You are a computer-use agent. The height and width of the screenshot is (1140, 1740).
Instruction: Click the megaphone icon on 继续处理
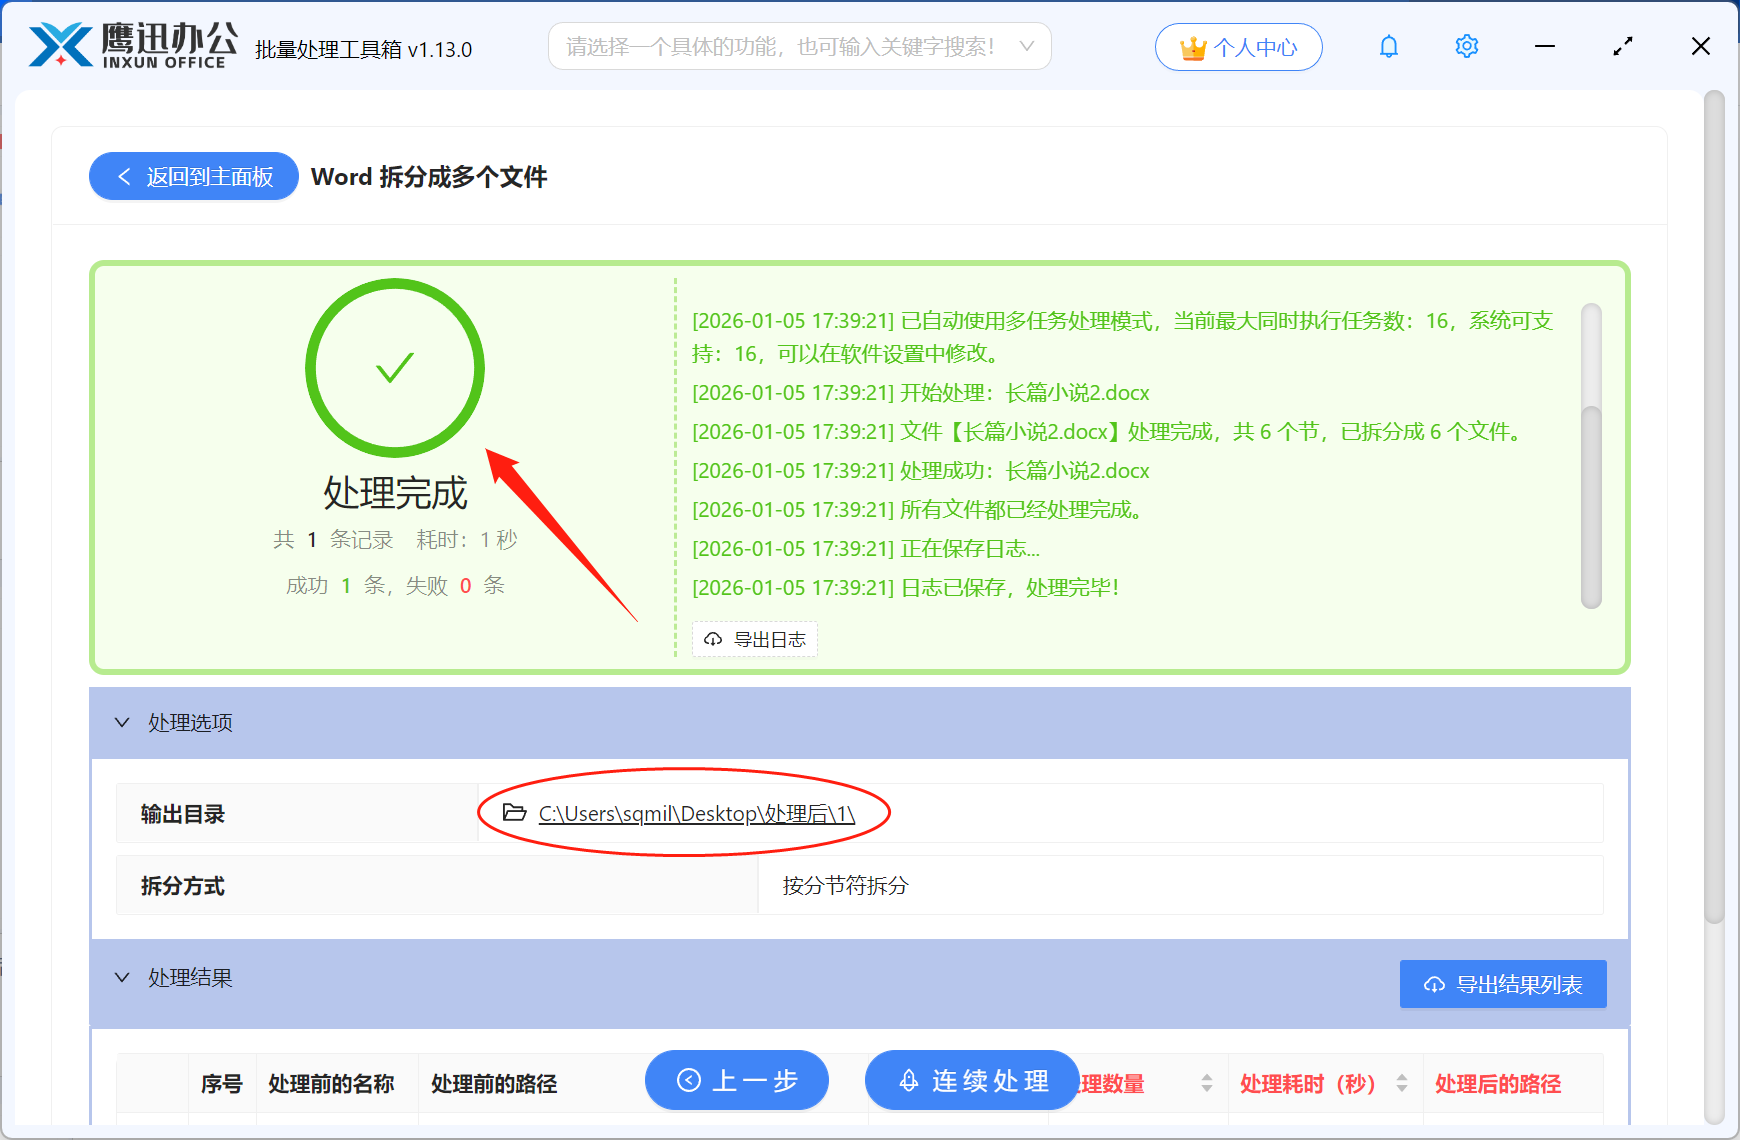click(908, 1081)
